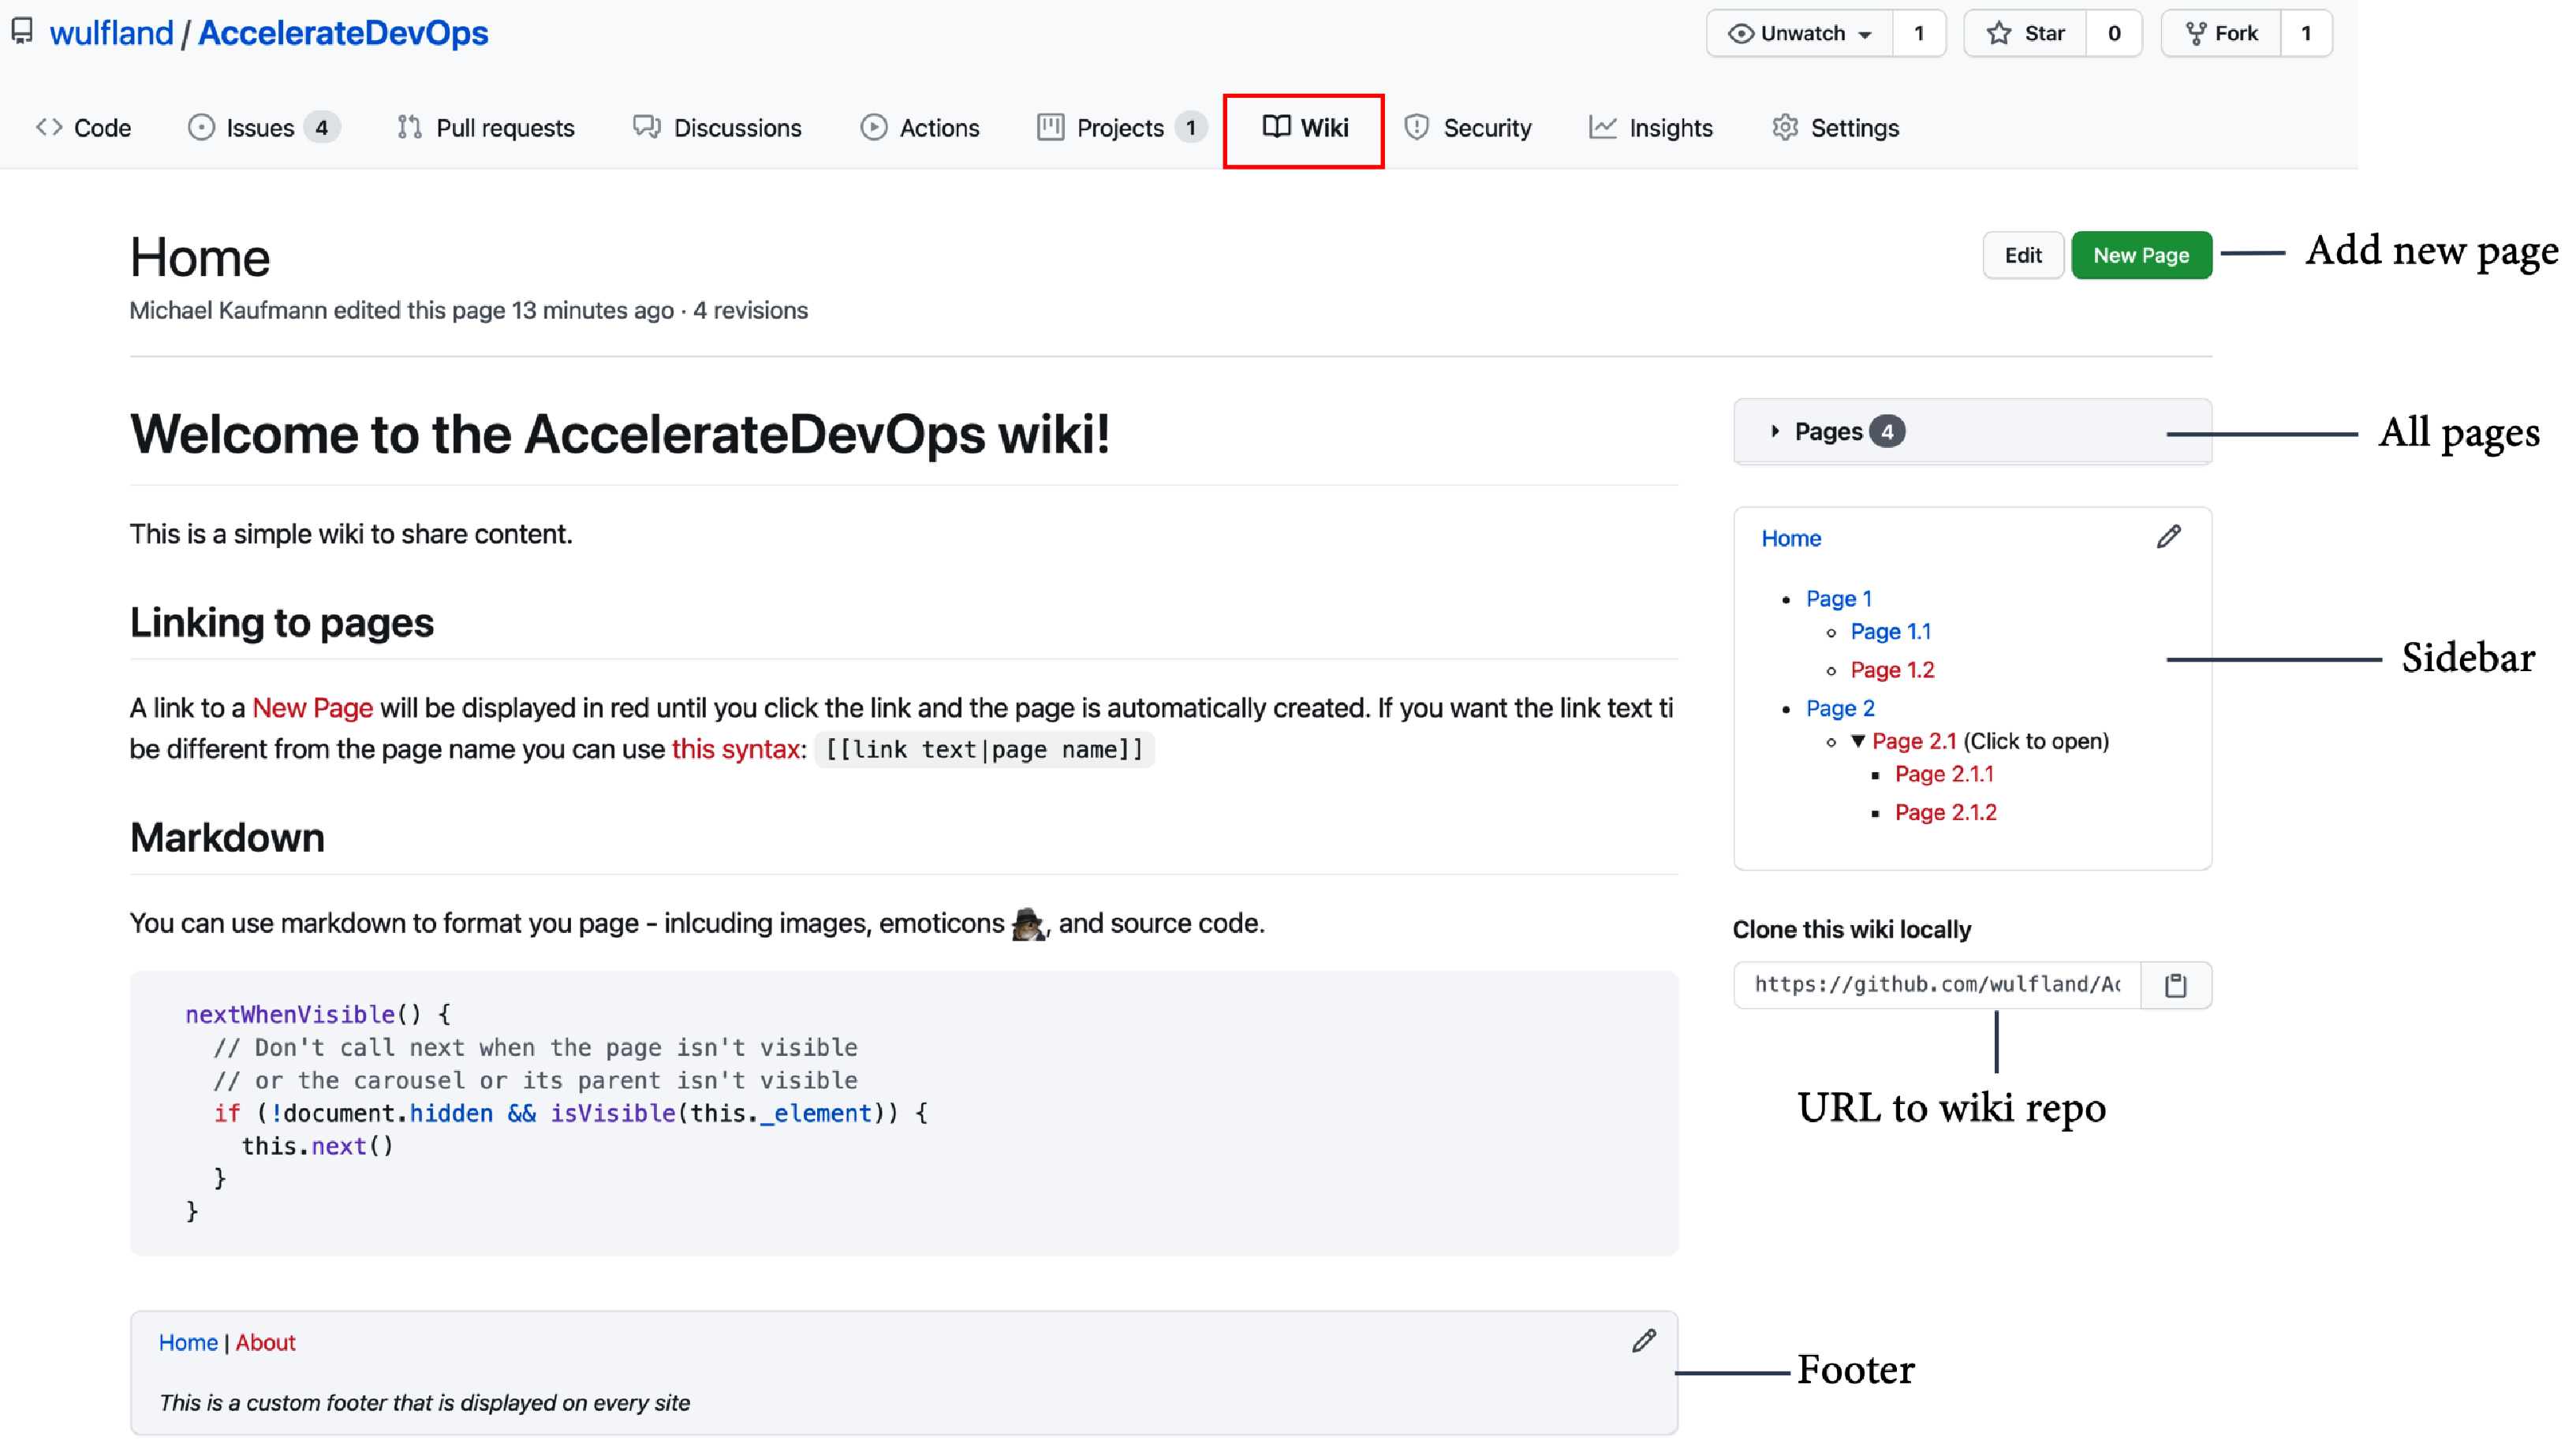Screen dimensions: 2576x1444
Task: Open Page 2.1.2 link
Action: point(1945,812)
